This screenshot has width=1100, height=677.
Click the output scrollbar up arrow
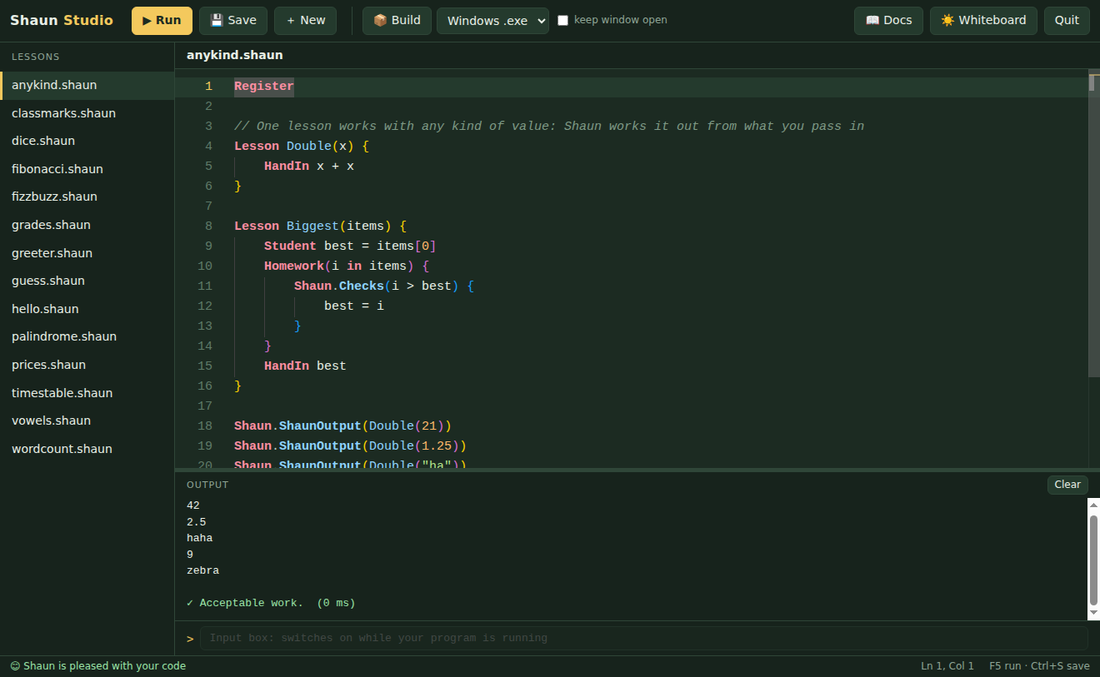click(1094, 504)
